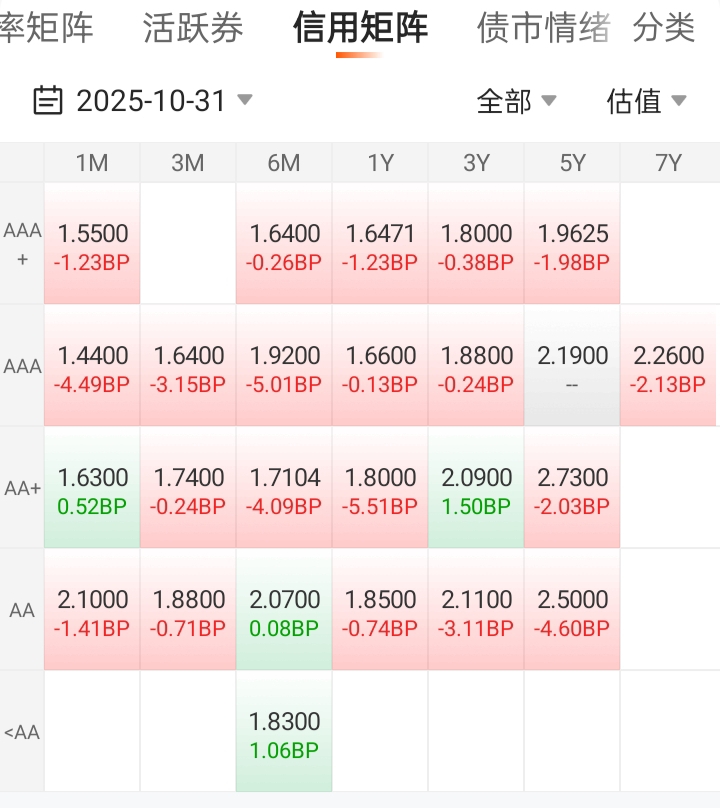This screenshot has height=808, width=720.
Task: Select the AAA+ row label
Action: tap(22, 244)
